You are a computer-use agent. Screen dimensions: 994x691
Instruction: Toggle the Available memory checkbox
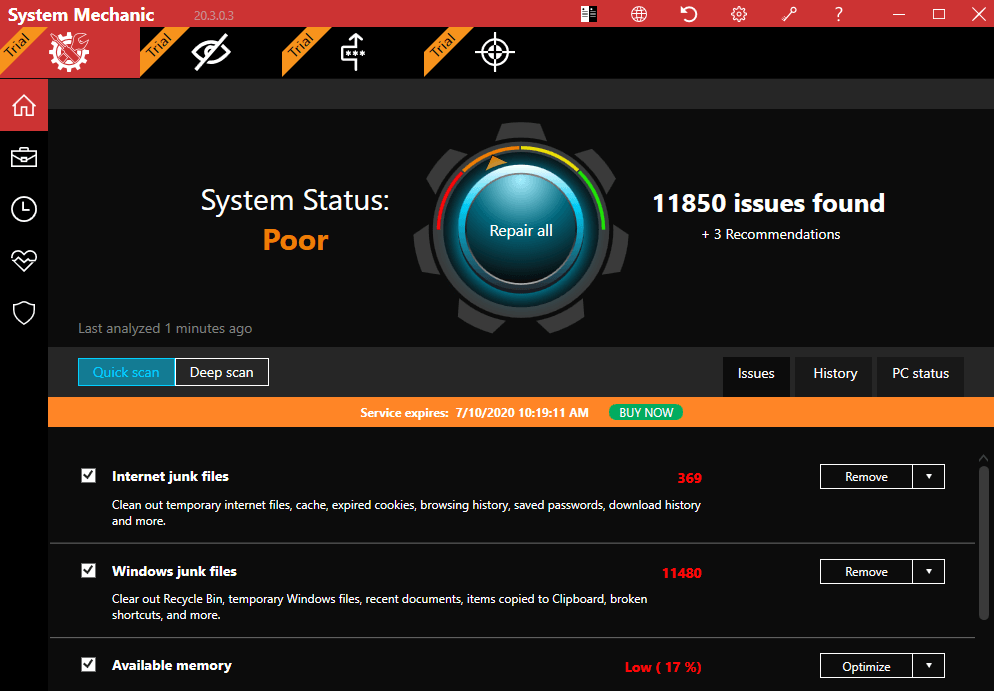[89, 665]
